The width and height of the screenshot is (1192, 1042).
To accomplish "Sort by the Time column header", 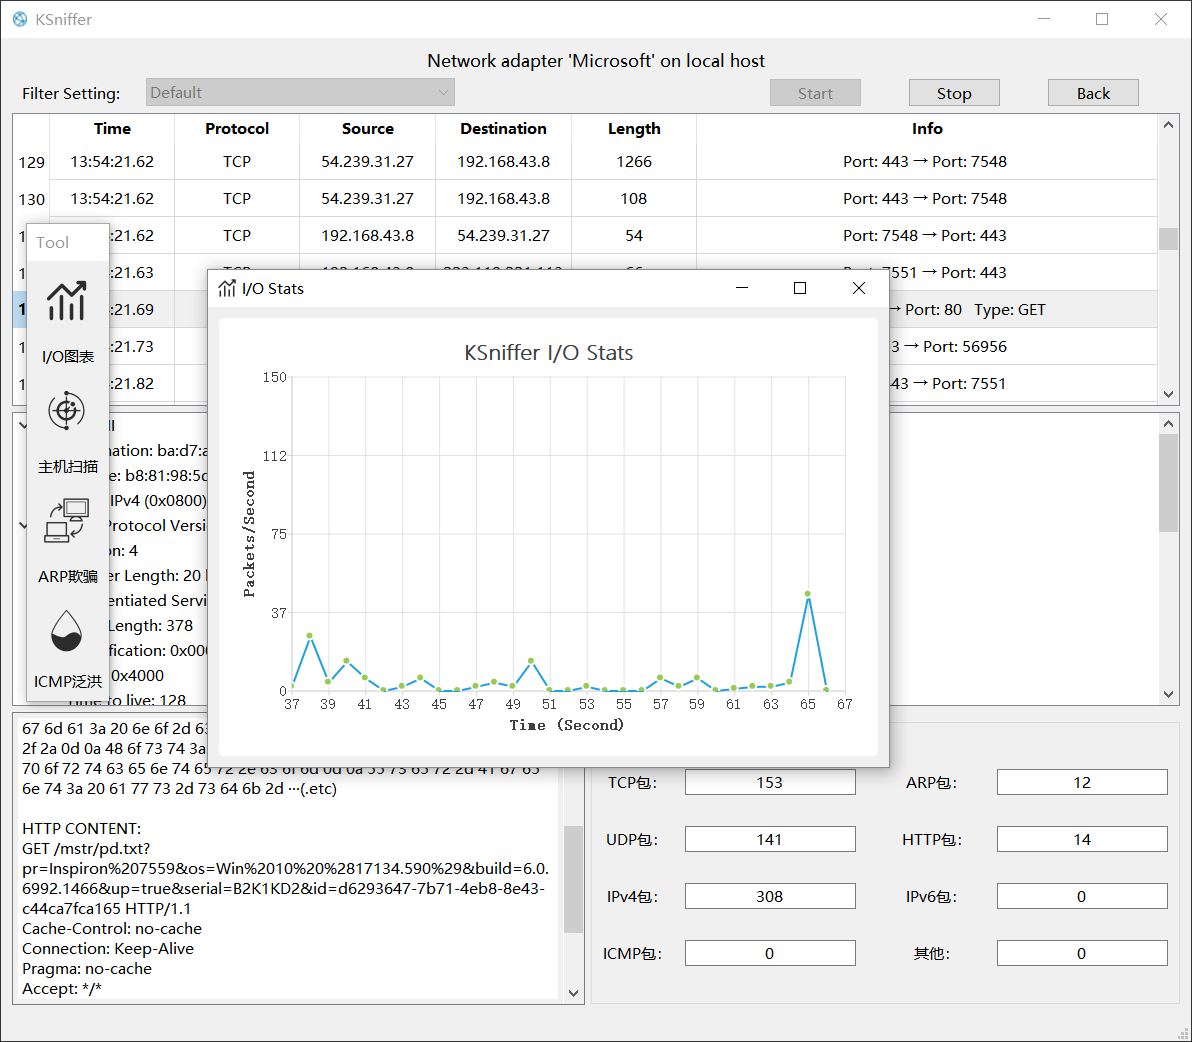I will pyautogui.click(x=113, y=128).
